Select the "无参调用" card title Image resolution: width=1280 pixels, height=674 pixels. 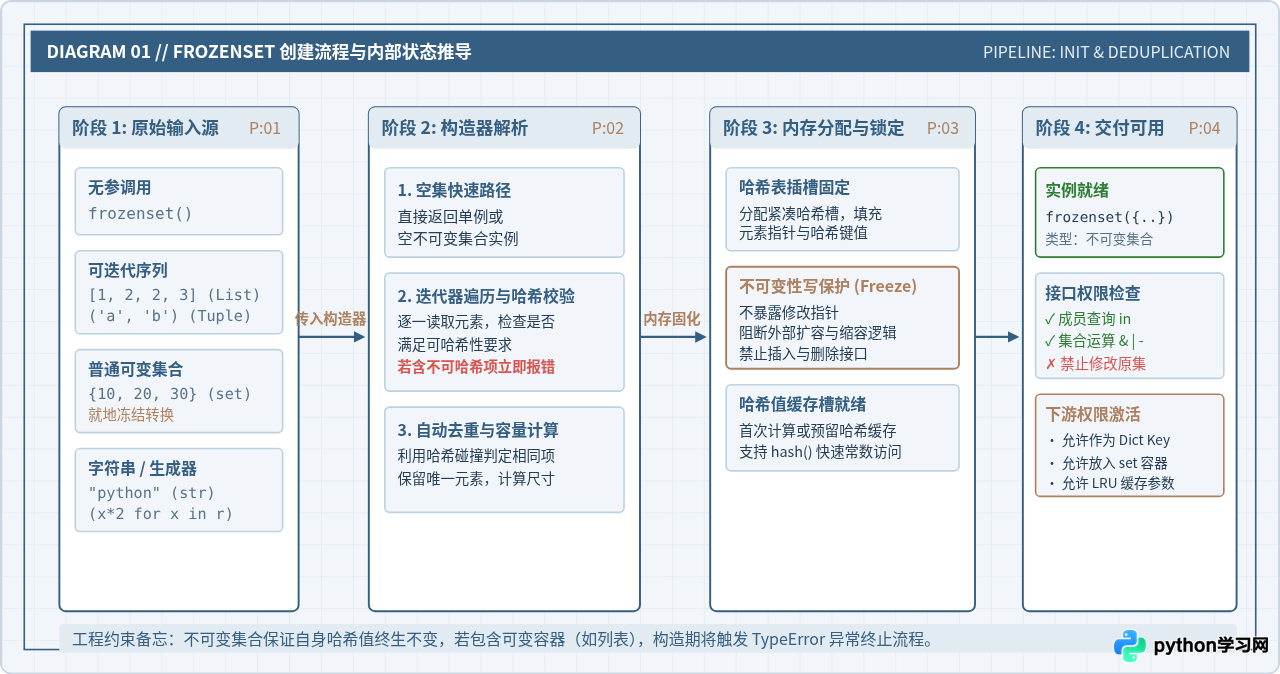tap(120, 188)
